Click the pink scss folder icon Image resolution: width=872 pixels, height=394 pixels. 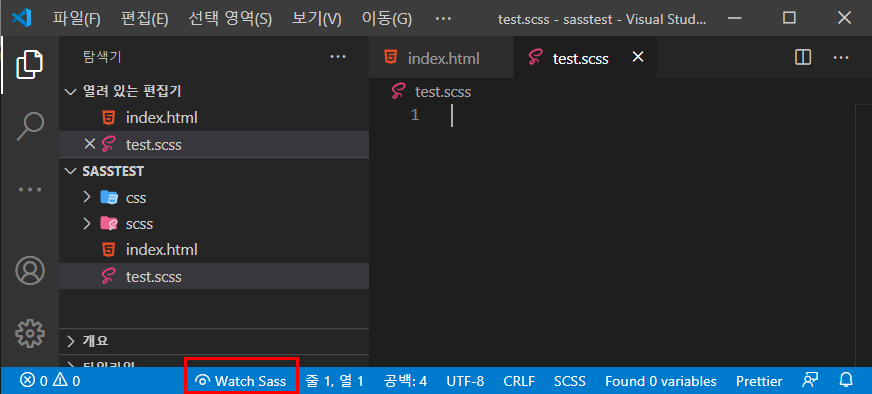[x=109, y=224]
